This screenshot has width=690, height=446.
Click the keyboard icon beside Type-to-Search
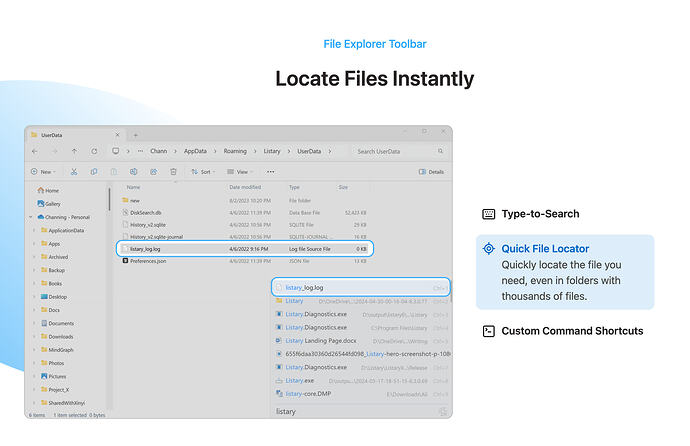488,214
